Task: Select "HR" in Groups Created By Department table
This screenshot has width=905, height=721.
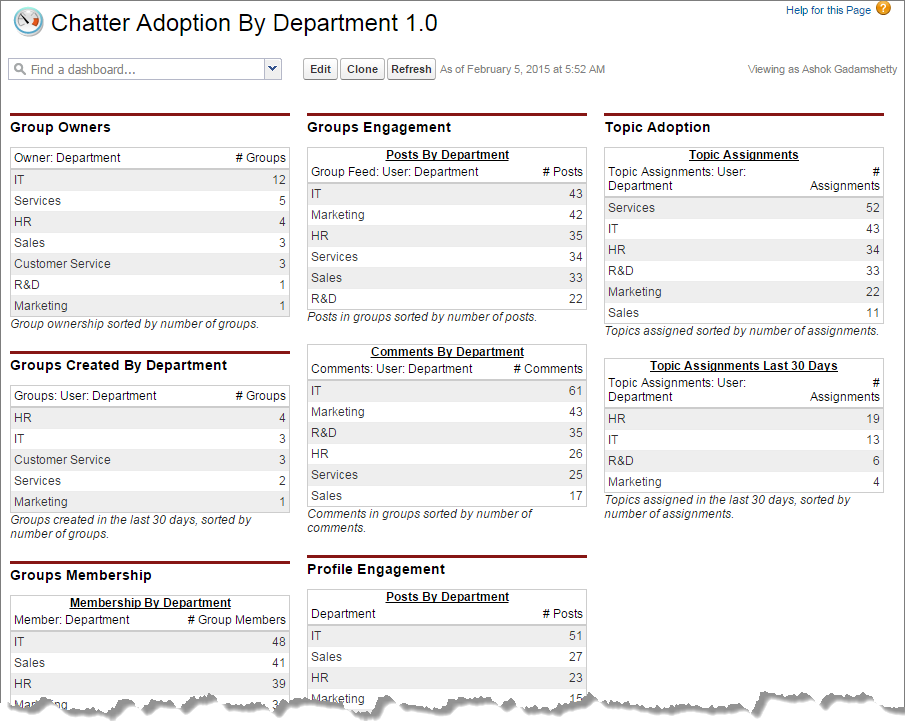Action: pos(23,417)
